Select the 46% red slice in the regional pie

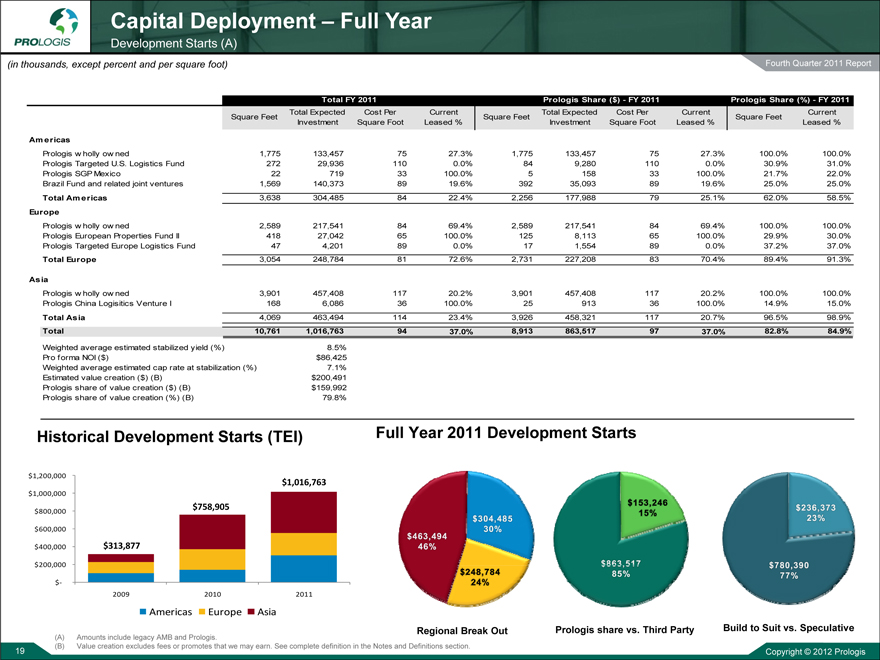tap(425, 540)
